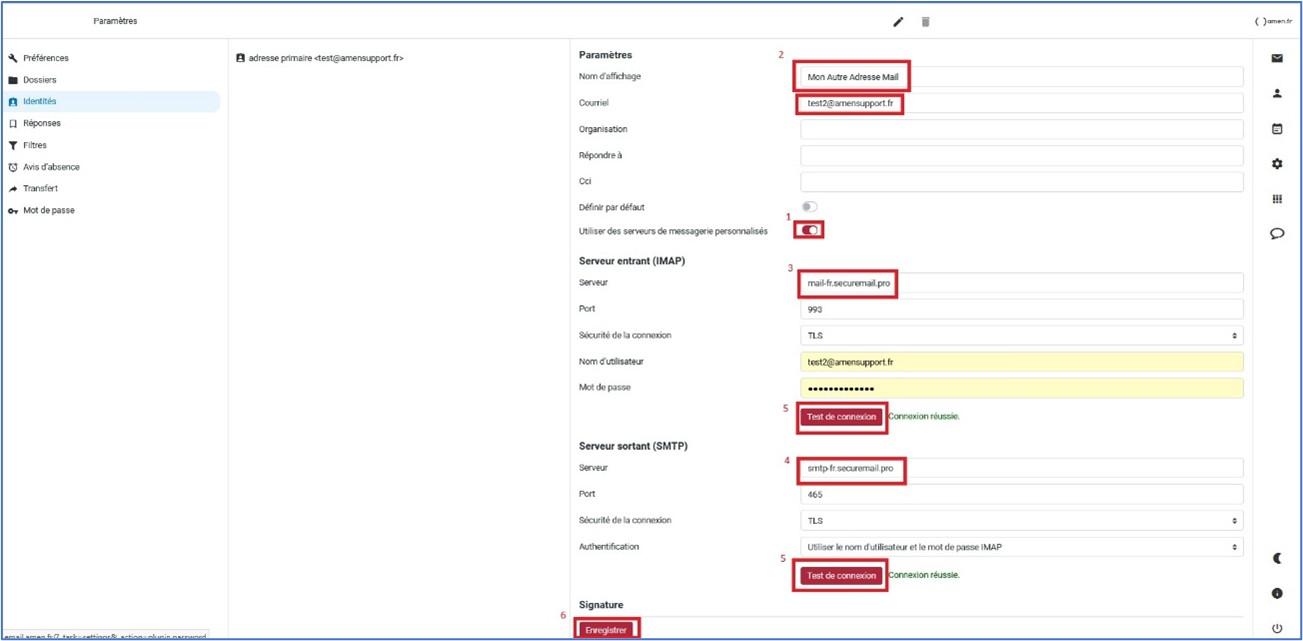
Task: Open Mail via the envelope icon
Action: [x=1277, y=59]
